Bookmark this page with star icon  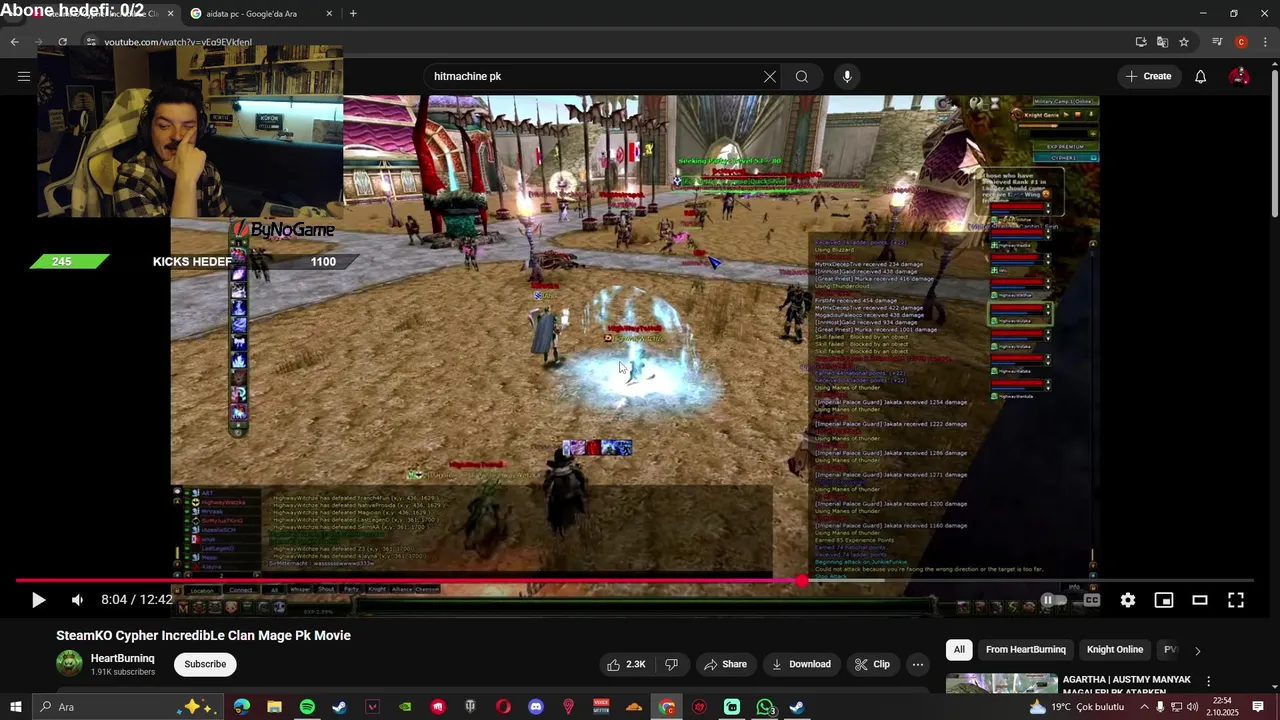click(1184, 42)
